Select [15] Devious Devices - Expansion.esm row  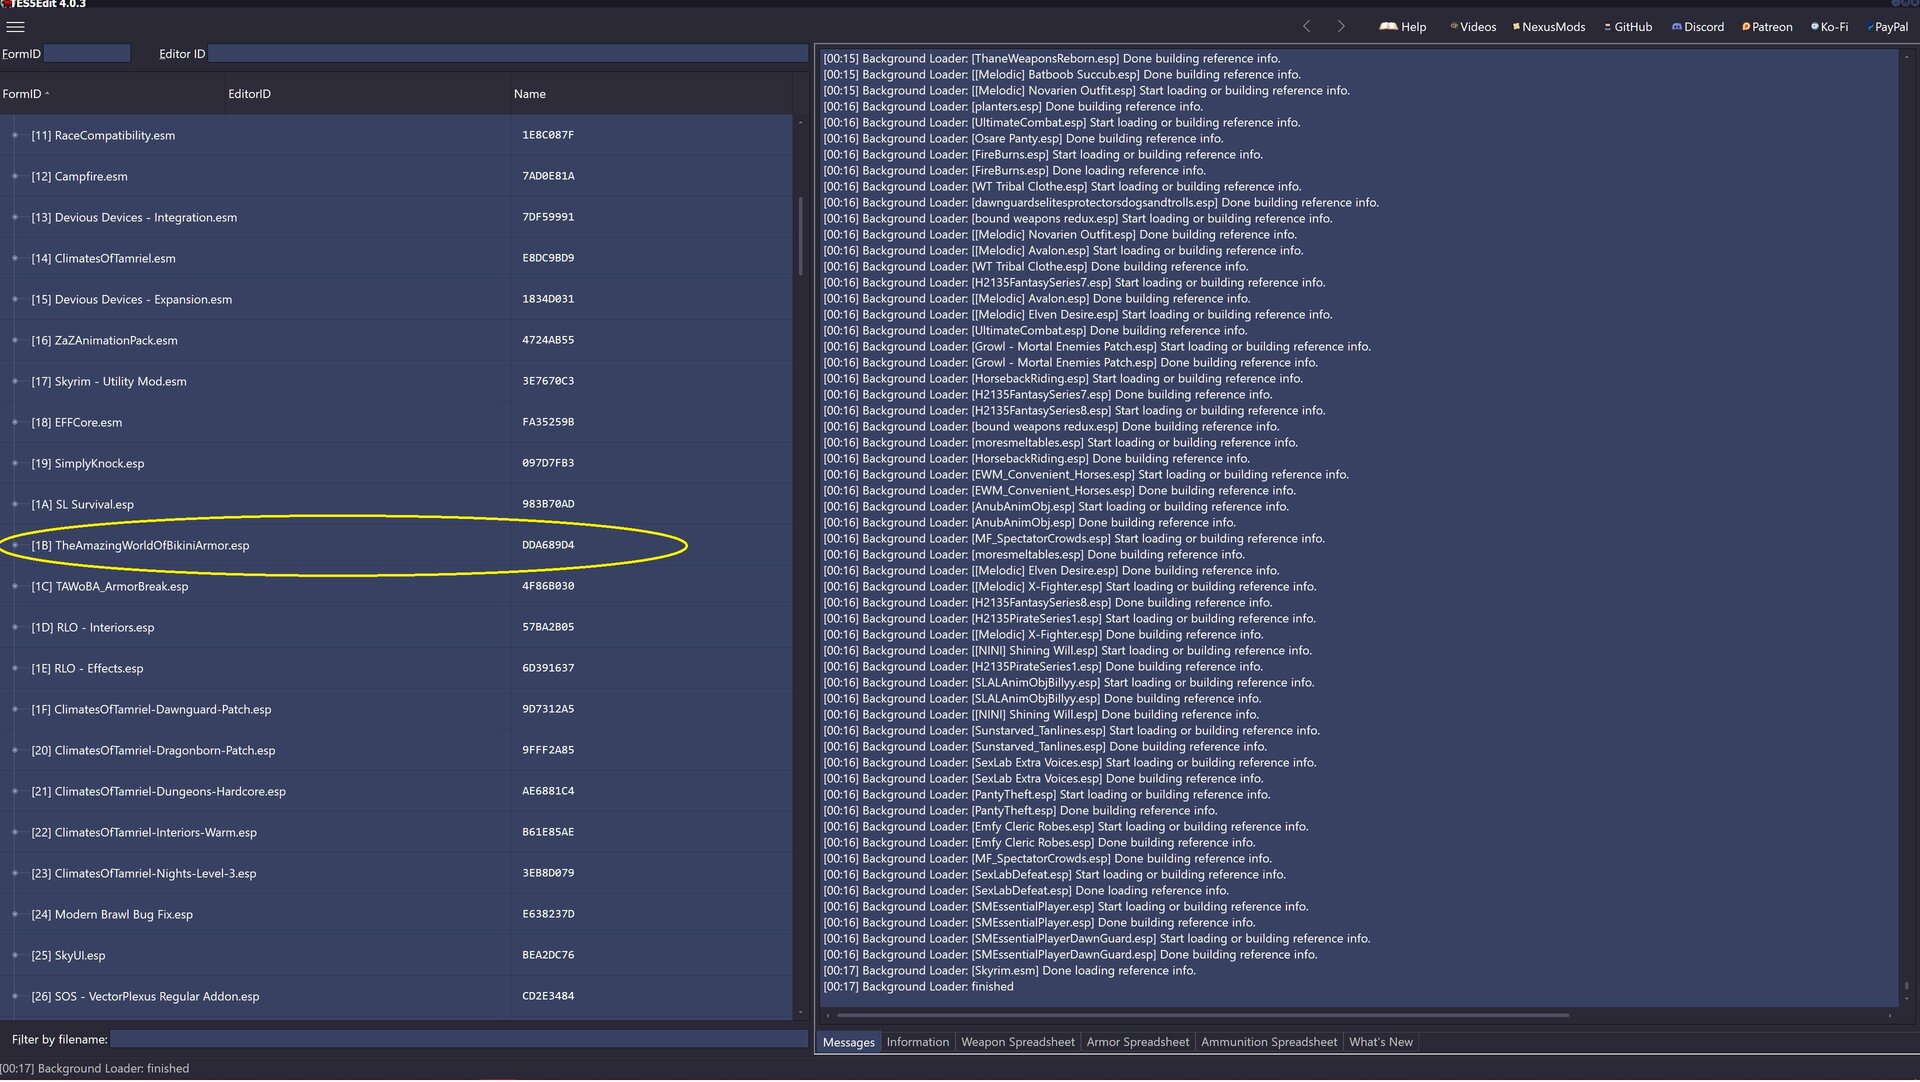(x=396, y=299)
